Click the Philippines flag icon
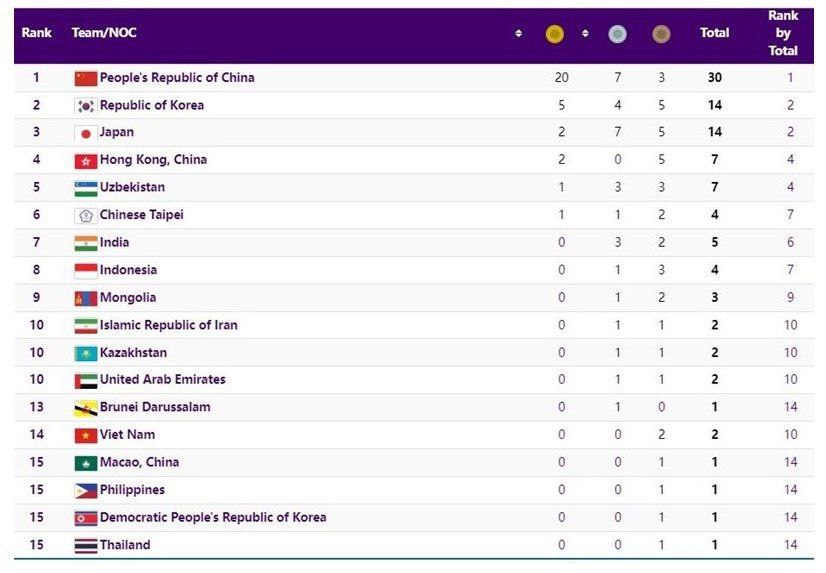 pyautogui.click(x=85, y=491)
